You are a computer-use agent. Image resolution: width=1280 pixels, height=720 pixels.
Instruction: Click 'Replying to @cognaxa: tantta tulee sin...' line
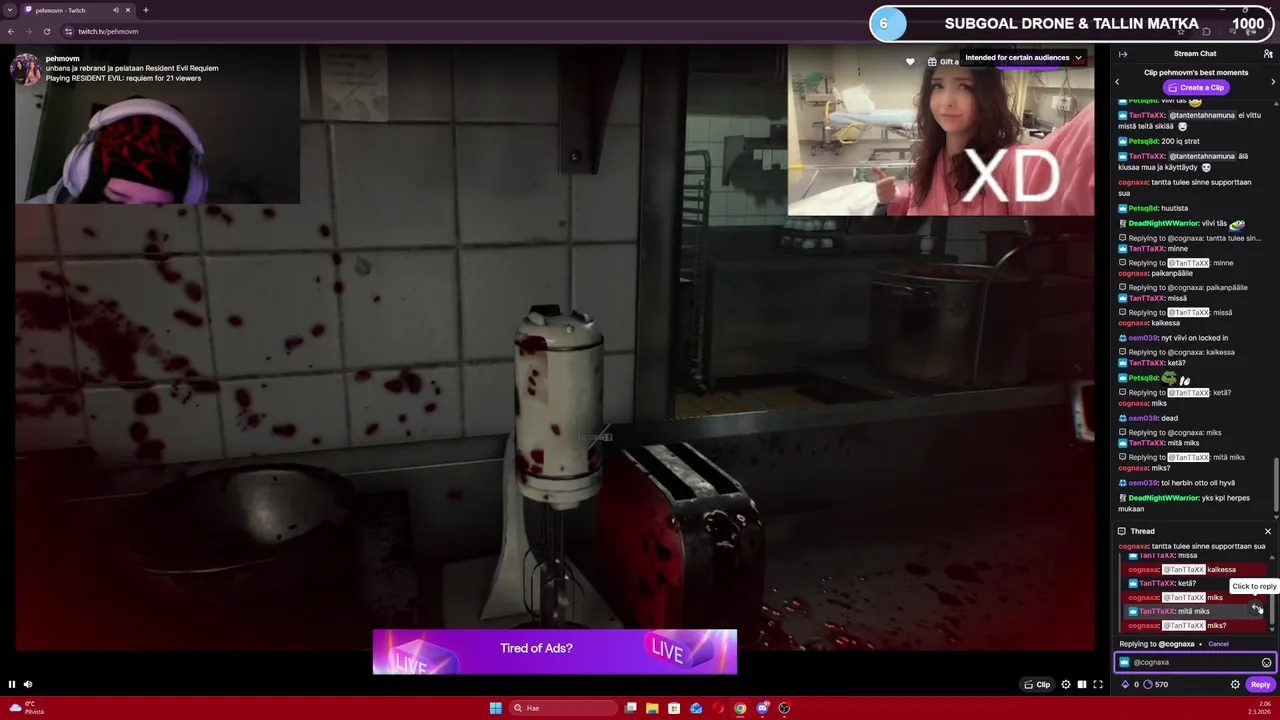pyautogui.click(x=1190, y=238)
